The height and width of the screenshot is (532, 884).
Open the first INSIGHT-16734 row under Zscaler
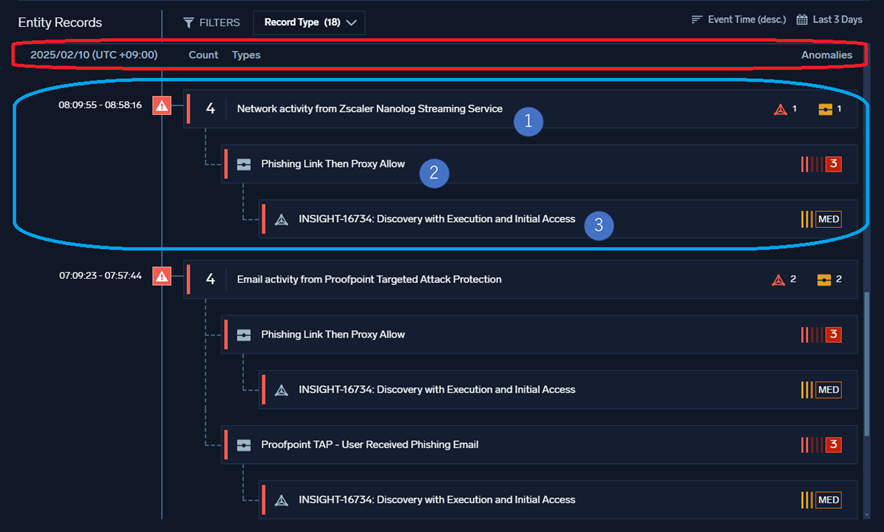tap(558, 219)
